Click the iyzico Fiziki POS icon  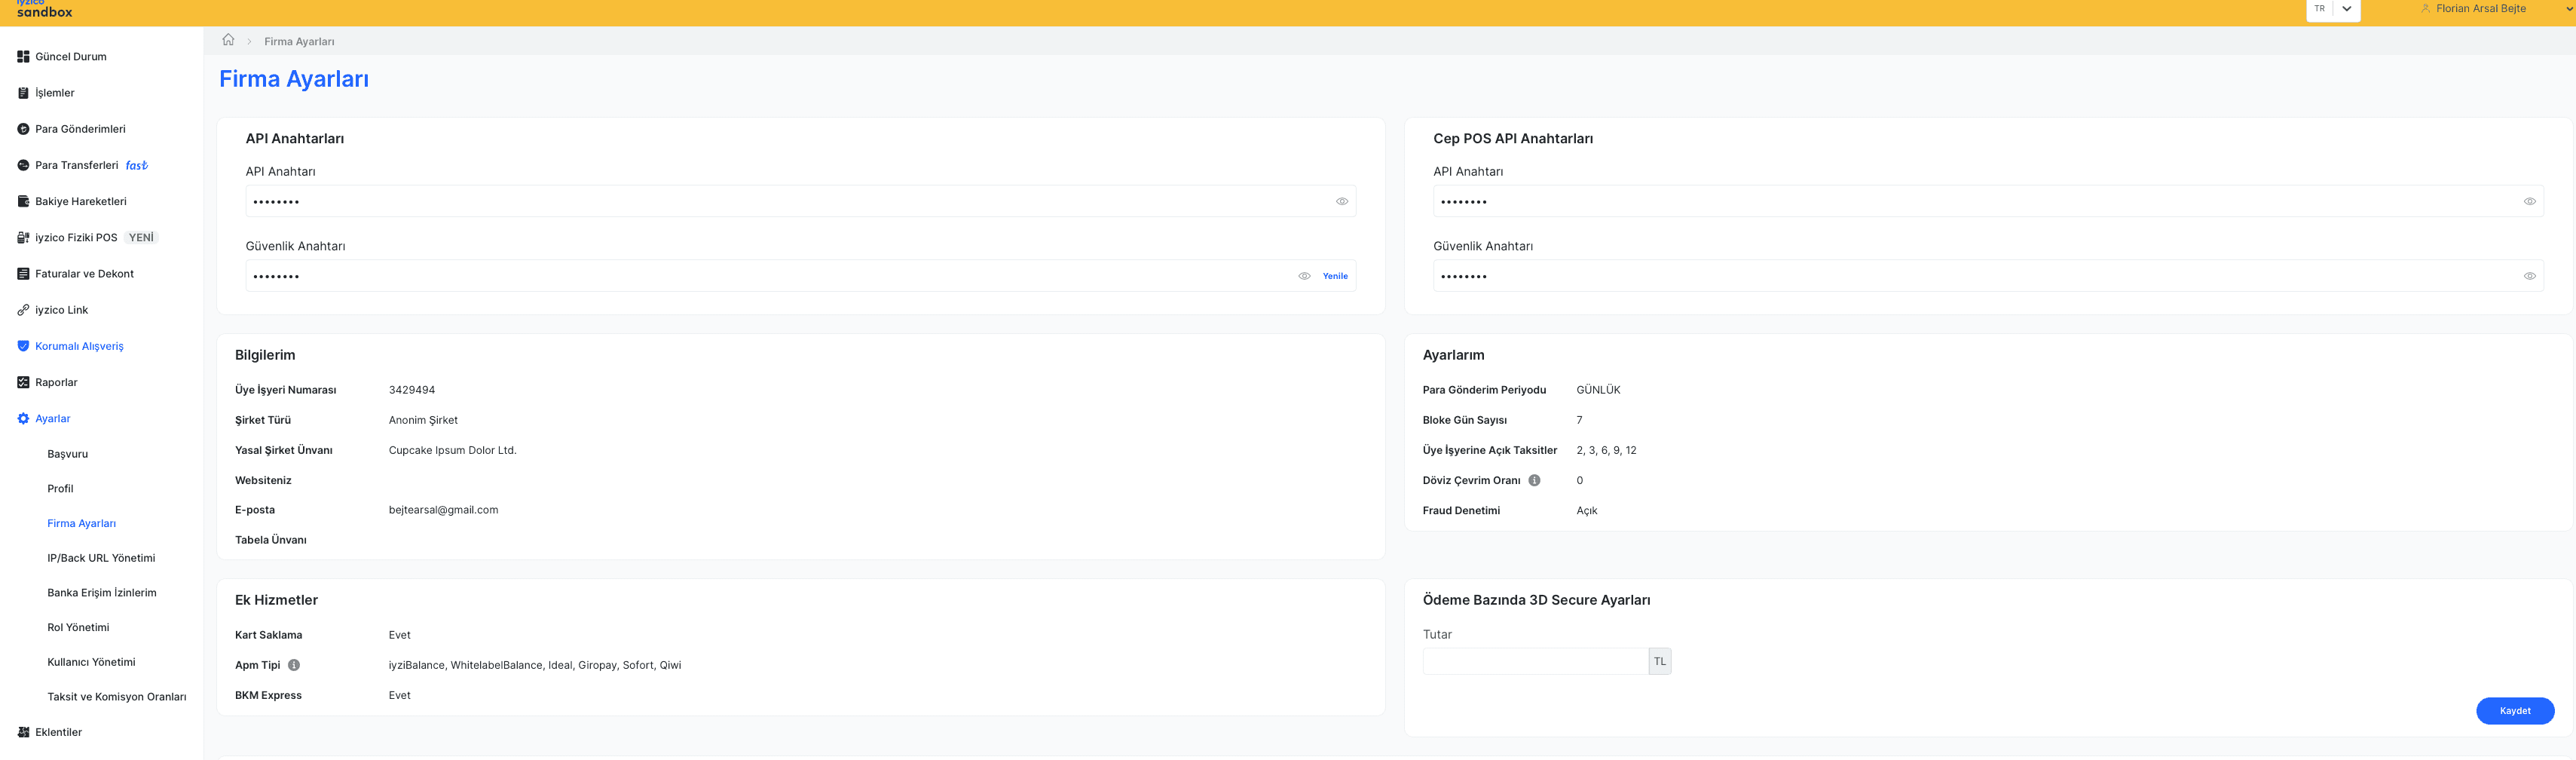(23, 238)
